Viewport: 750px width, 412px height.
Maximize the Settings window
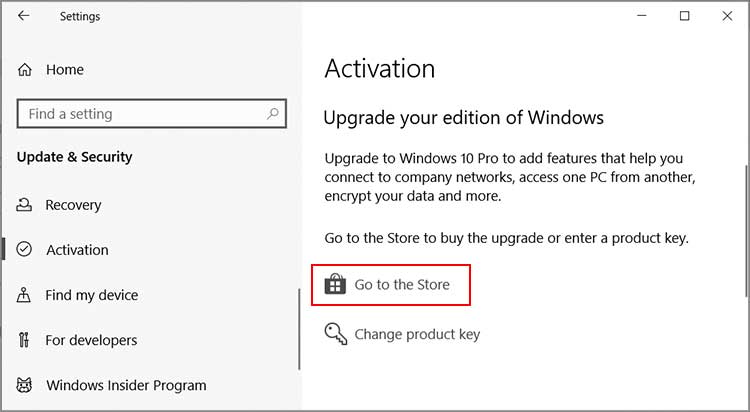click(x=685, y=16)
